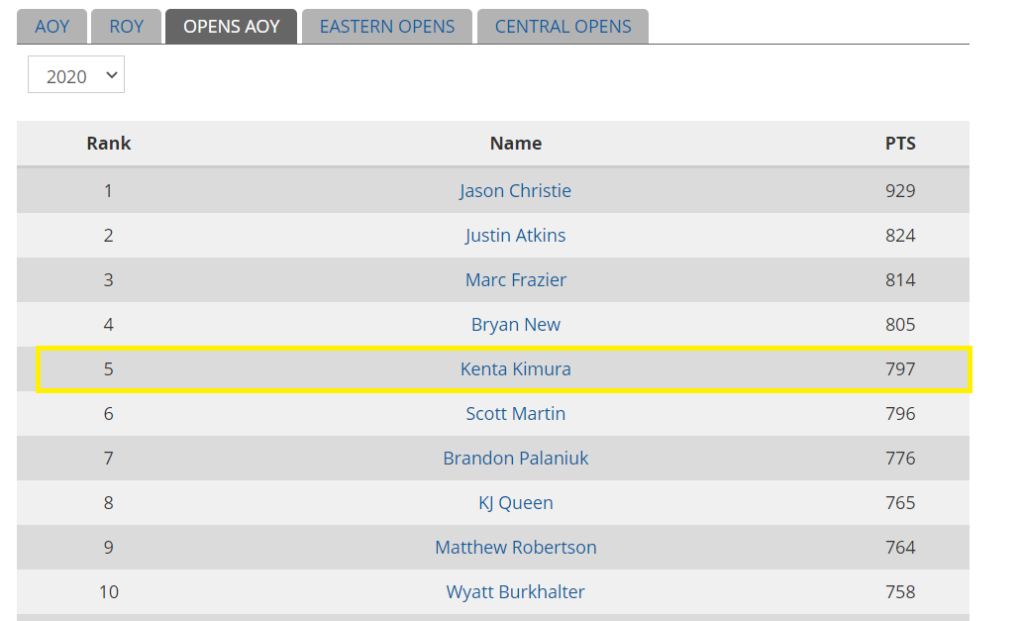The height and width of the screenshot is (621, 1024).
Task: Switch to the EASTERN OPENS tab
Action: tap(387, 27)
